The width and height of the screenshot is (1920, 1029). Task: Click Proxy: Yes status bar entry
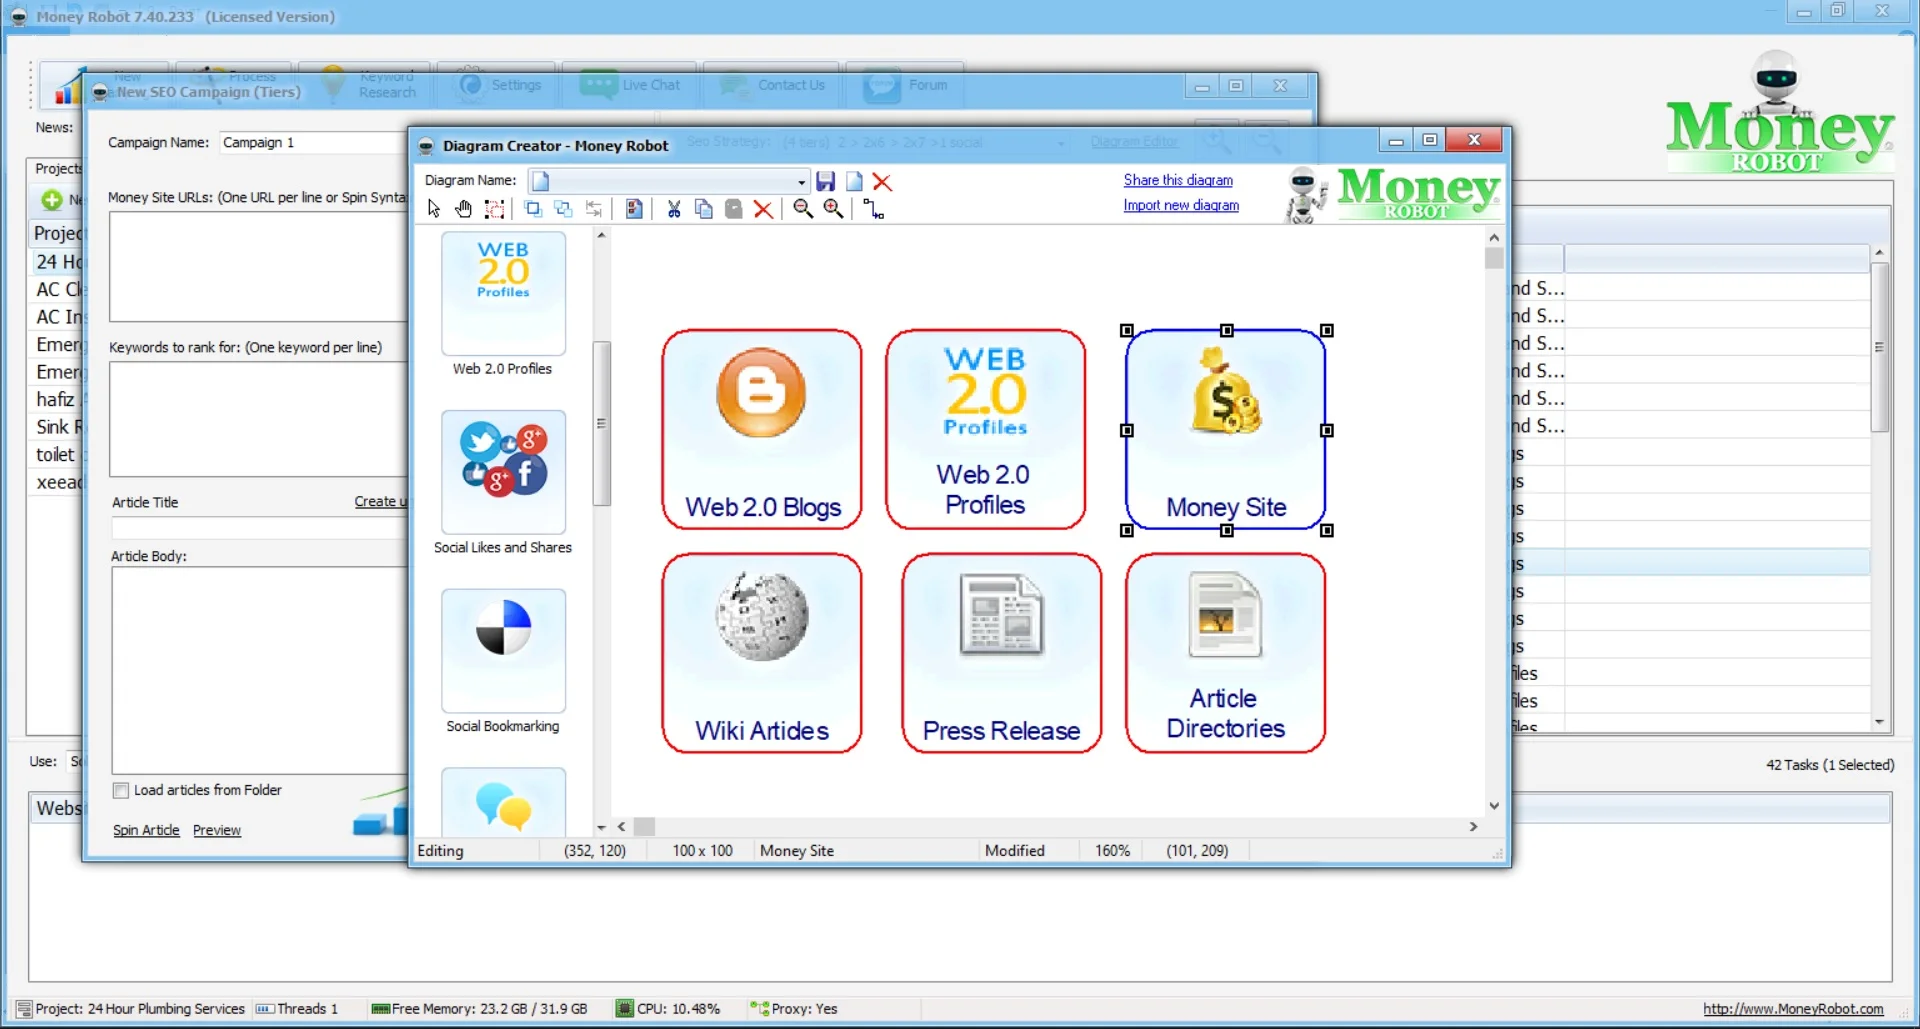794,1009
